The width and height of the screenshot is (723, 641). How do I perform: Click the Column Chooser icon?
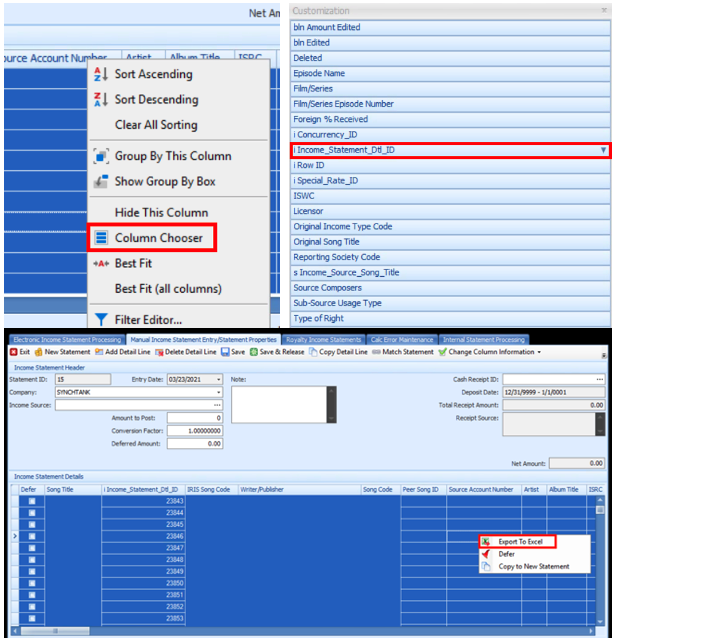pyautogui.click(x=99, y=238)
